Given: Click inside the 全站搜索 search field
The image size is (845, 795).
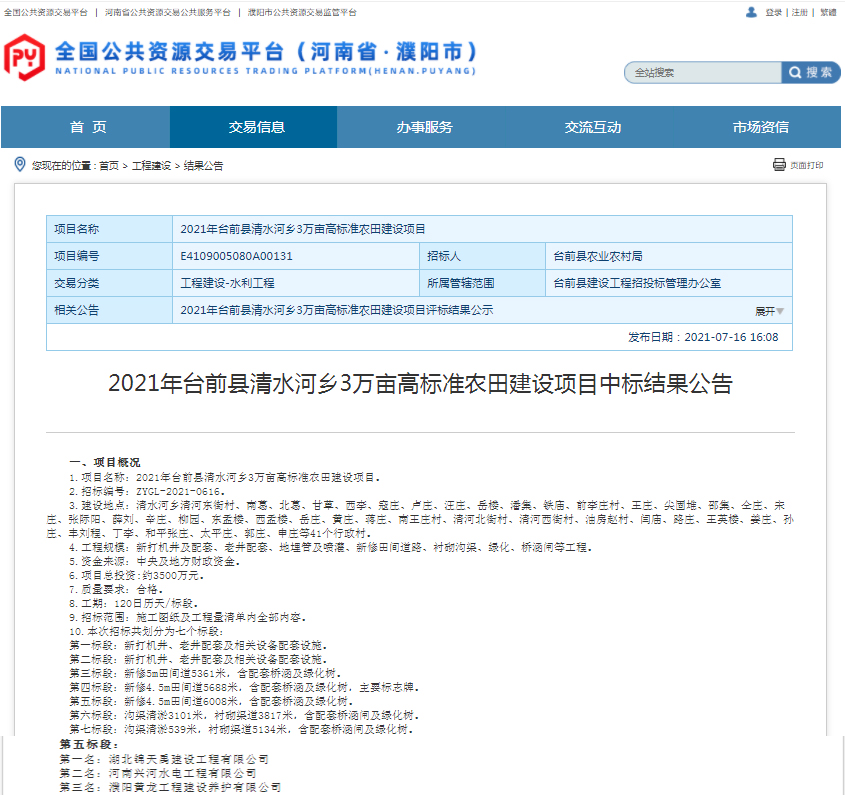Looking at the screenshot, I should [x=700, y=72].
